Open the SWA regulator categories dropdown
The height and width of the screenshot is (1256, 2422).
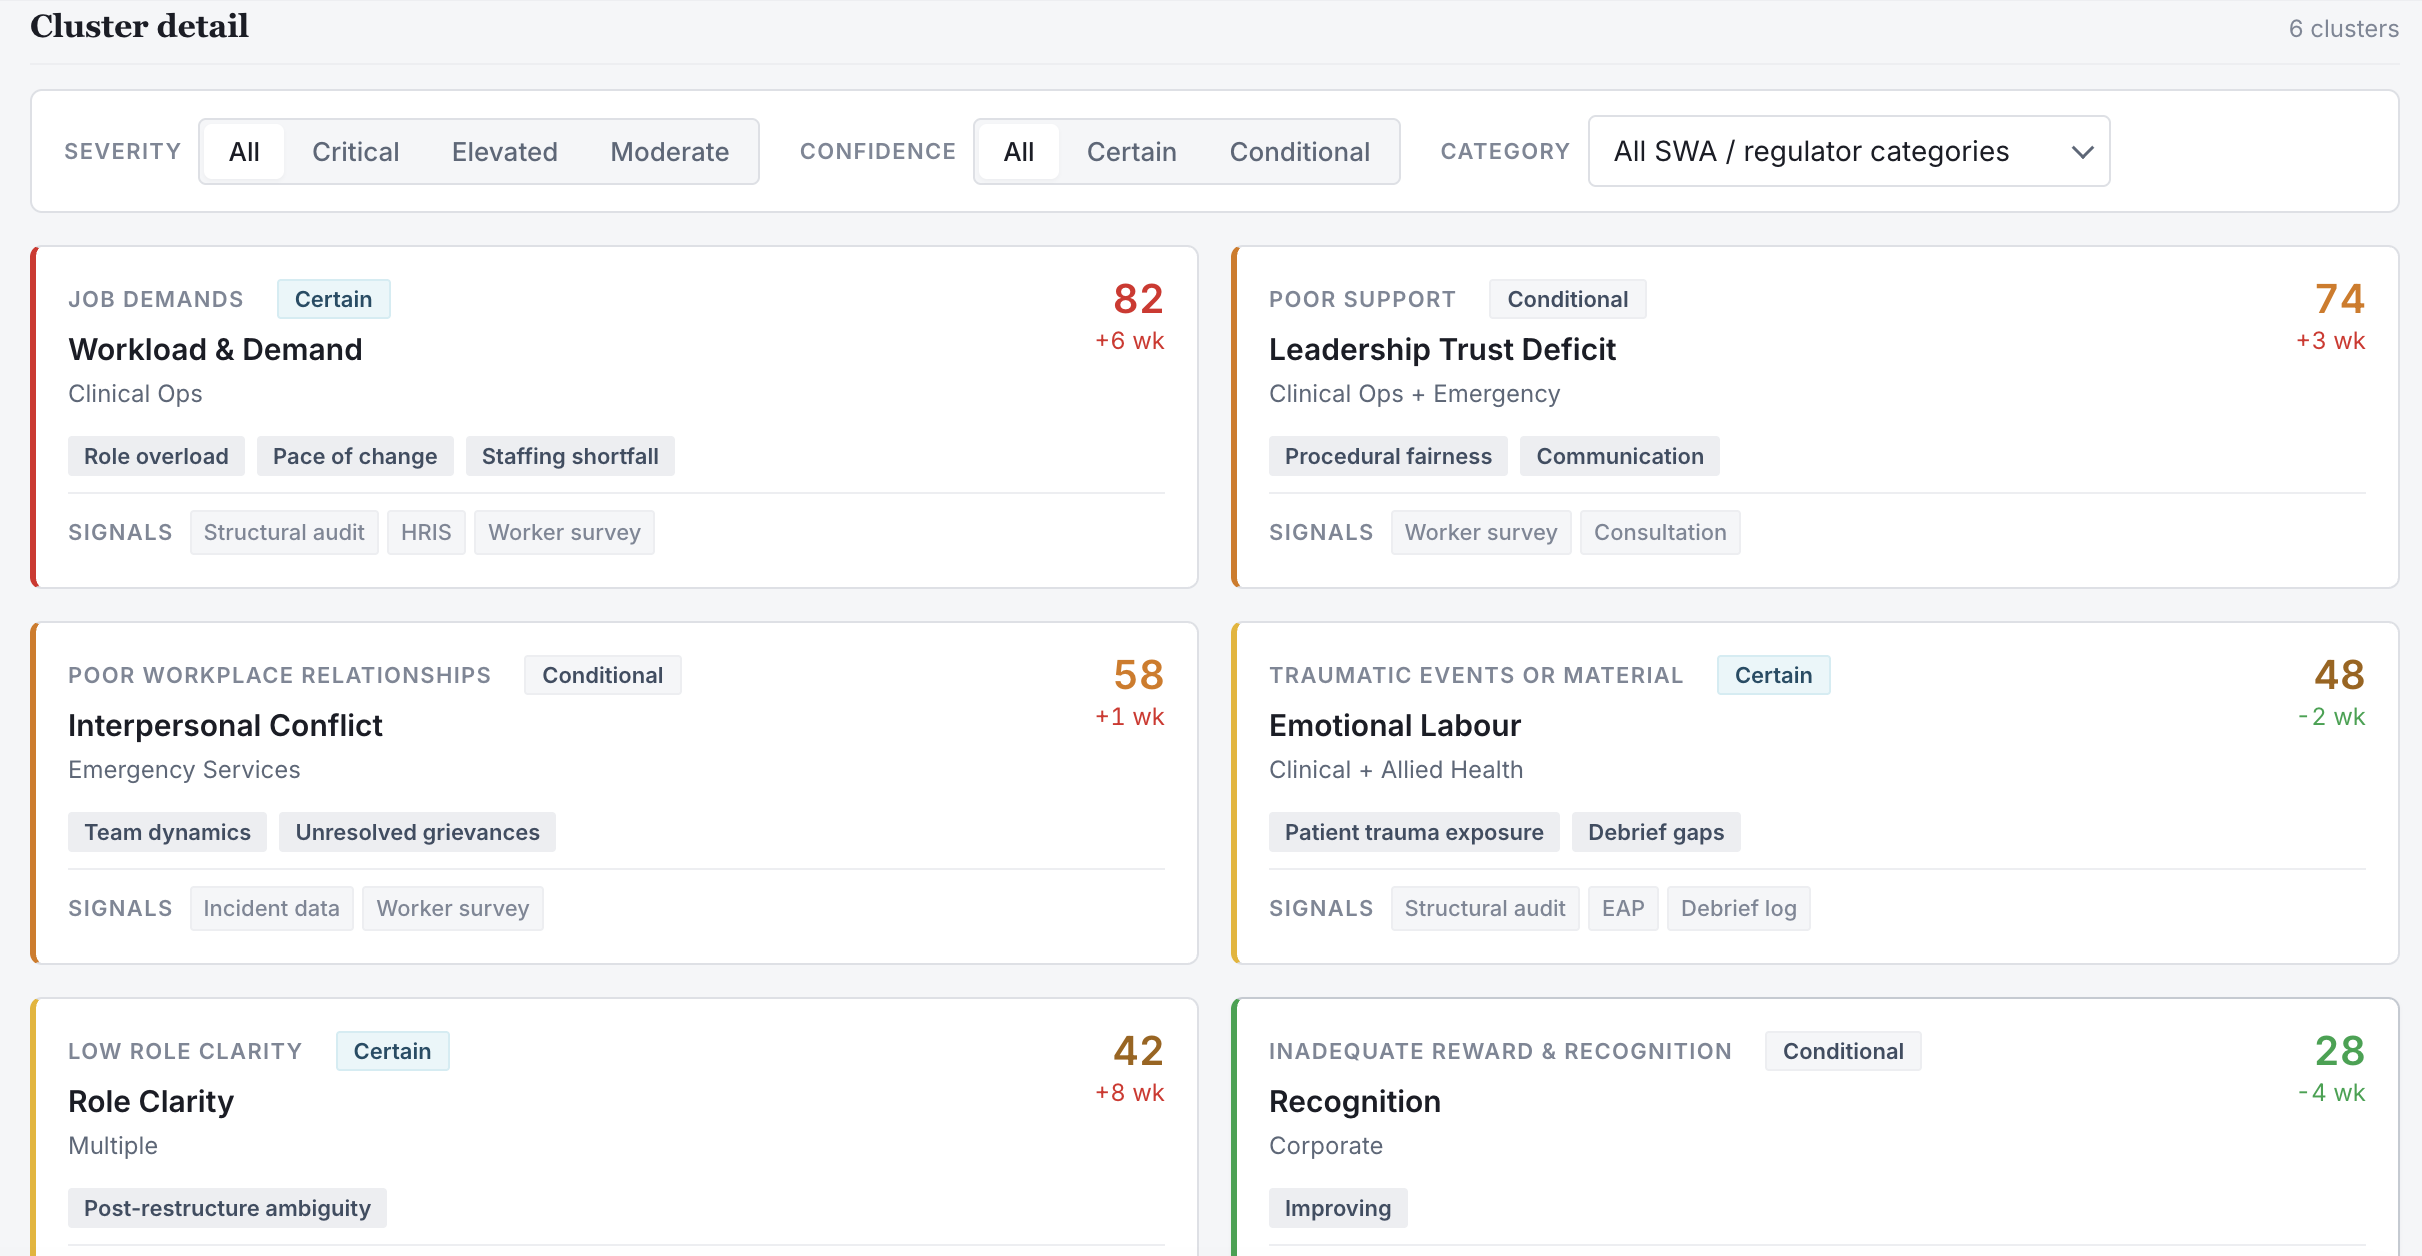tap(1849, 151)
